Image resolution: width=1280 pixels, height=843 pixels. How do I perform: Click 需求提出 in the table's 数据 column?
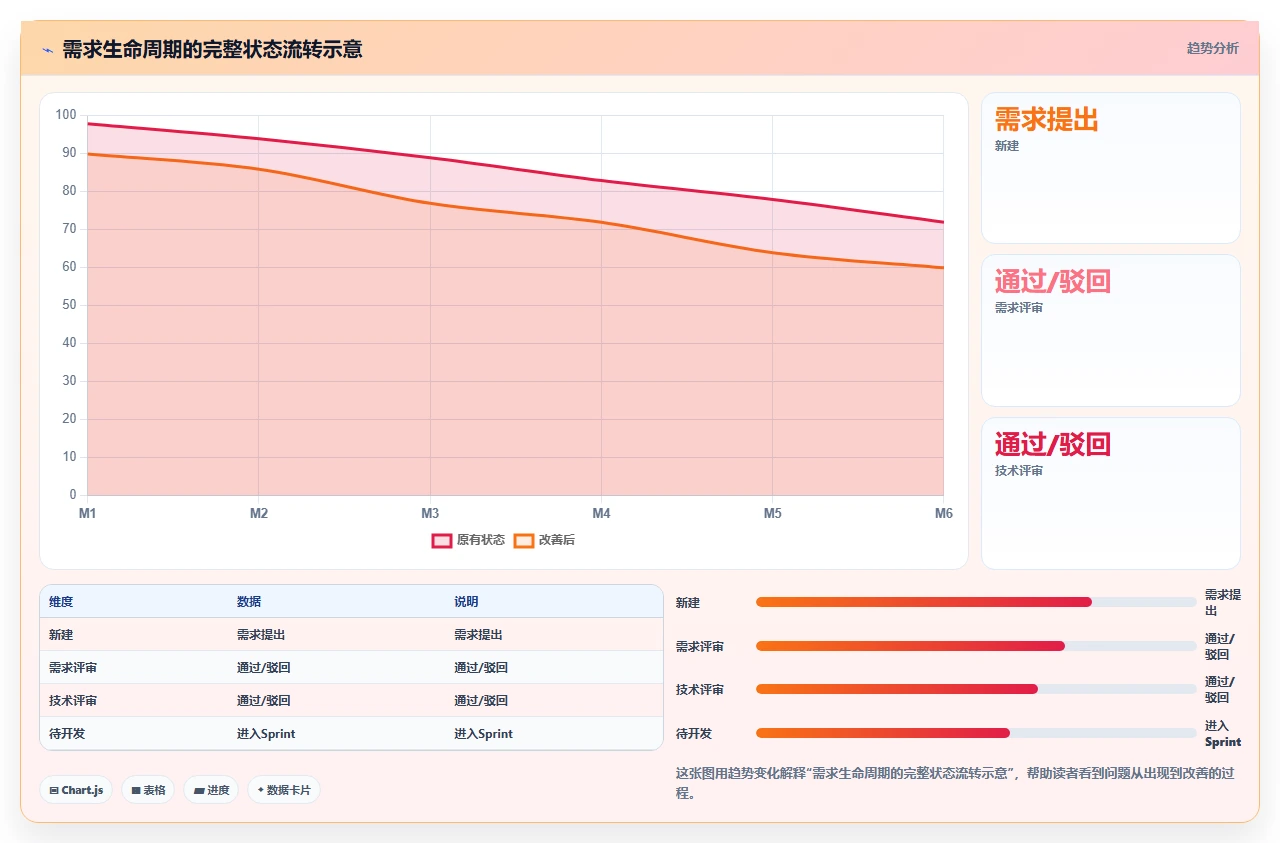(x=261, y=635)
